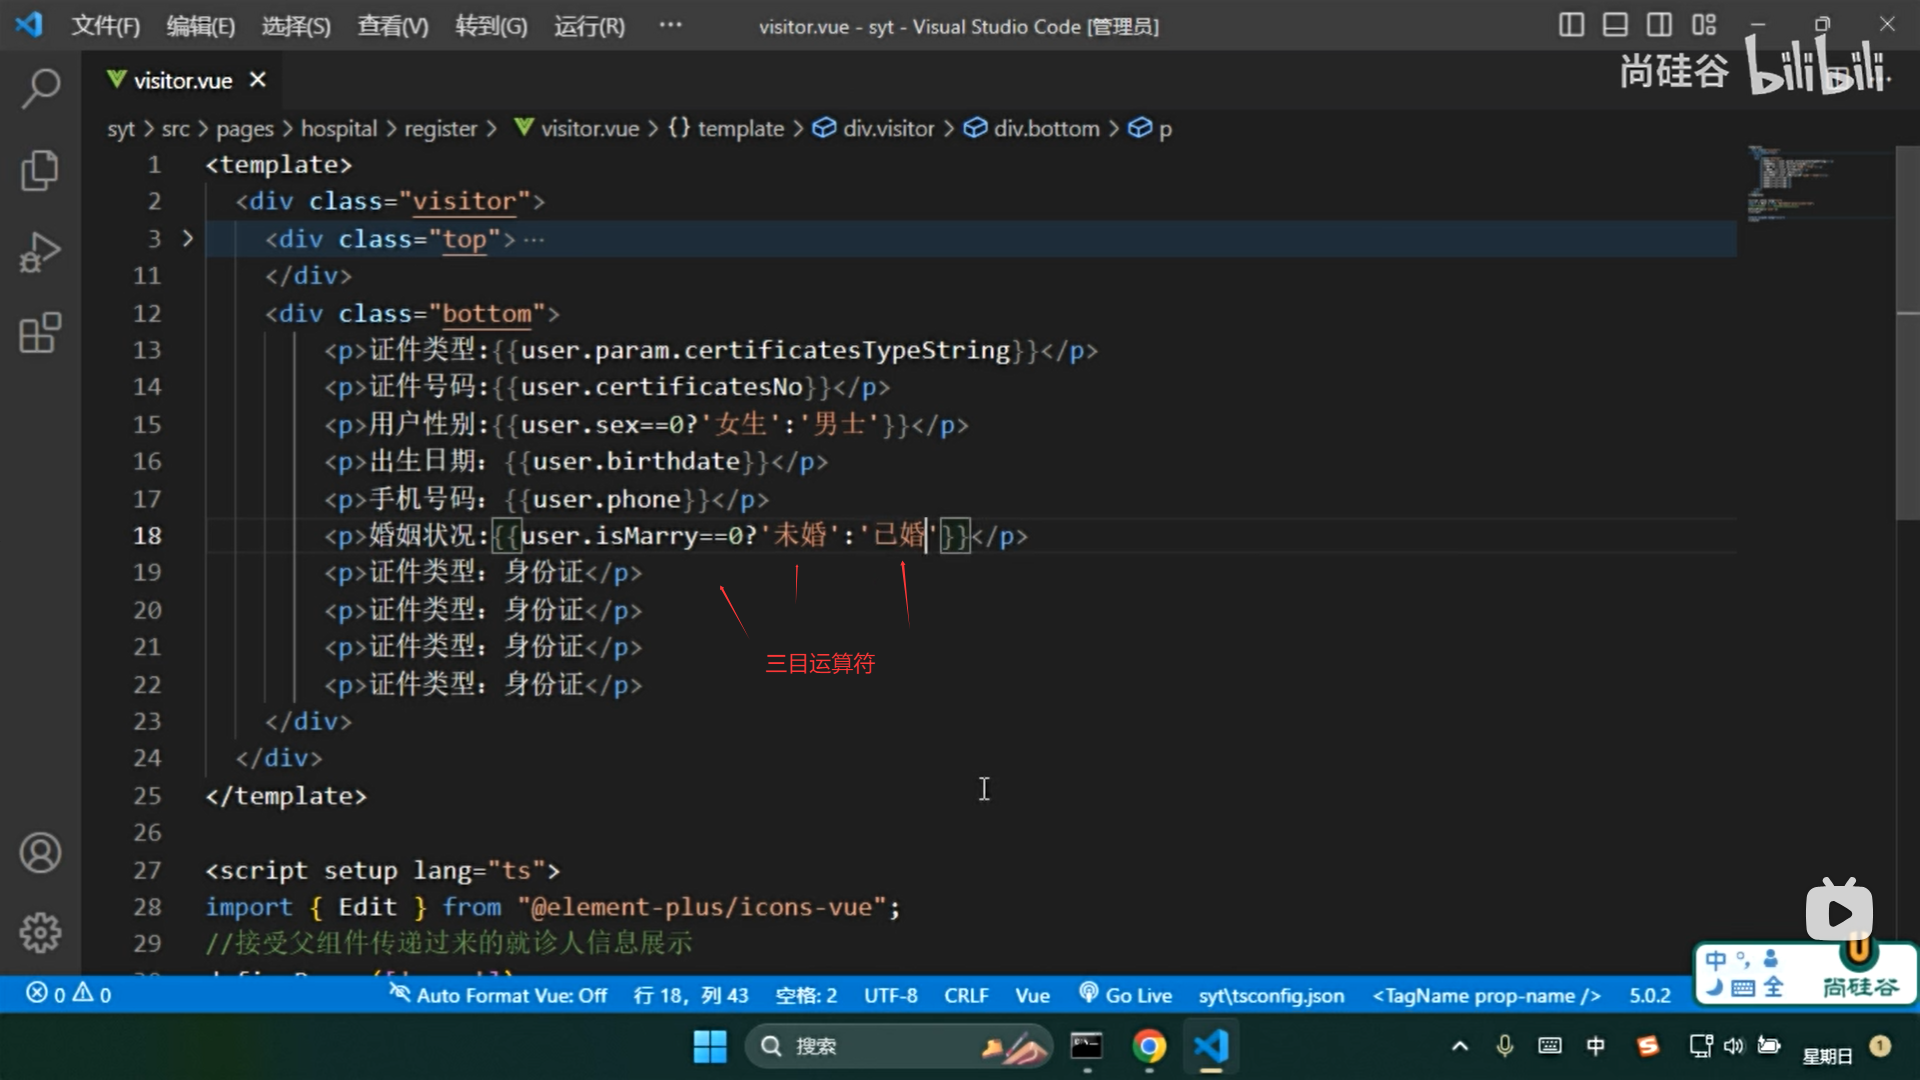This screenshot has height=1080, width=1920.
Task: Toggle Auto Format Vue Off status
Action: coord(498,995)
